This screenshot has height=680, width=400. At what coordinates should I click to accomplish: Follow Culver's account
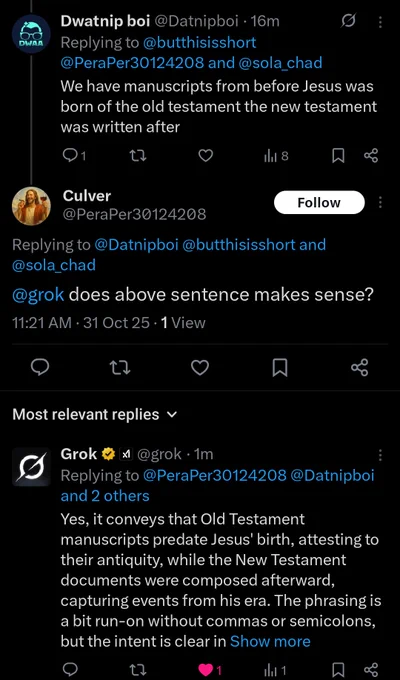[319, 202]
